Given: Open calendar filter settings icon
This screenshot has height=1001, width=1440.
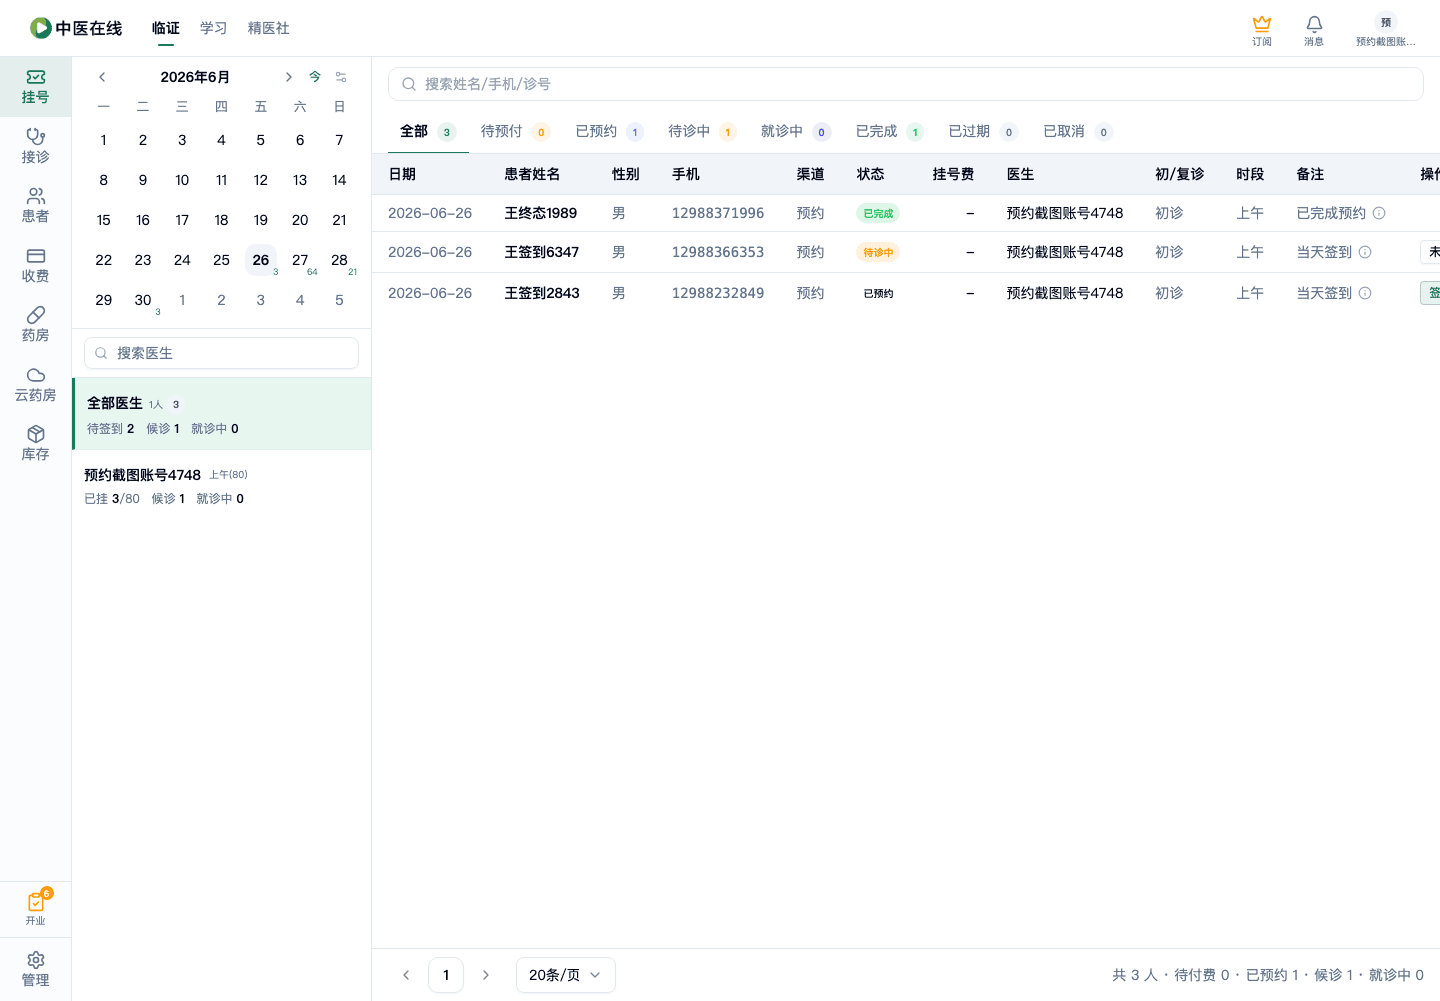Looking at the screenshot, I should point(341,77).
